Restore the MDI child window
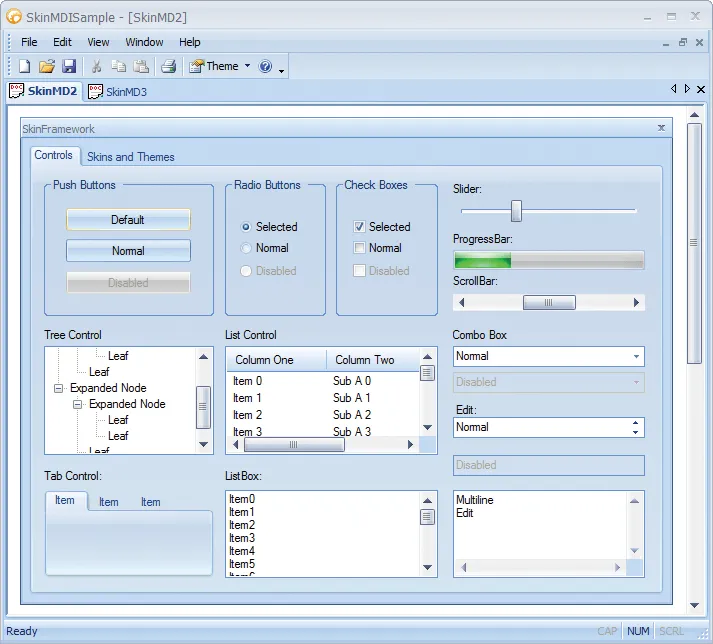This screenshot has height=644, width=713. click(683, 42)
